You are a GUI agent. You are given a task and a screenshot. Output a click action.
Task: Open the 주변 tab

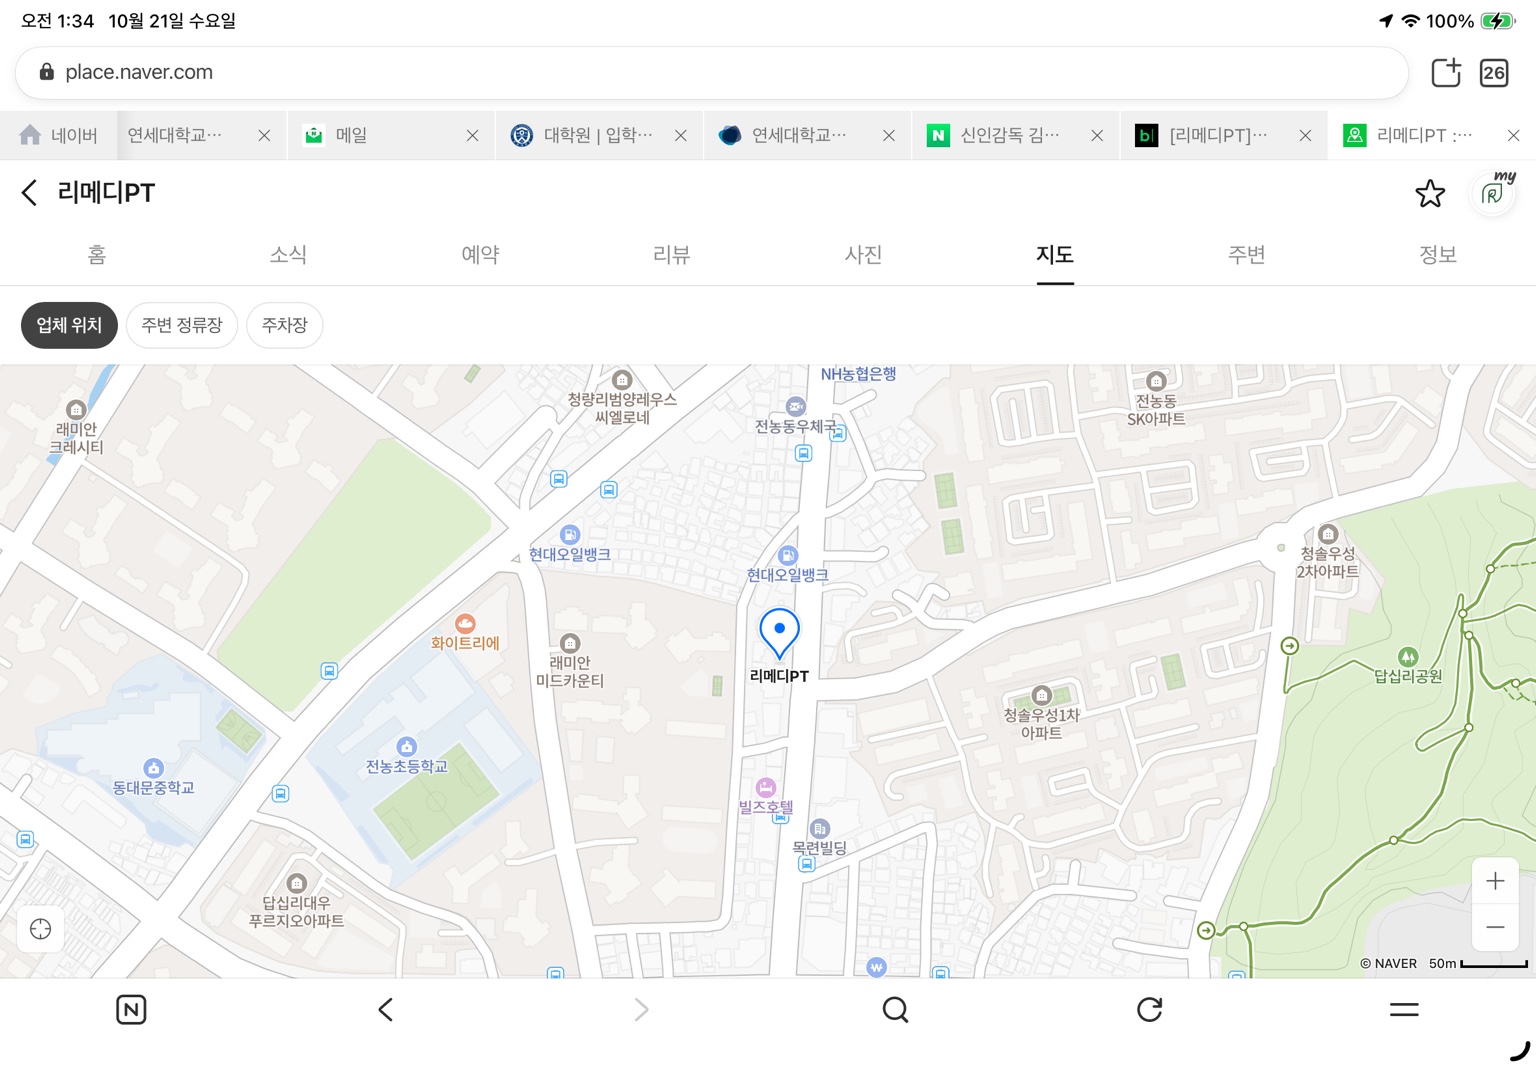coord(1247,255)
